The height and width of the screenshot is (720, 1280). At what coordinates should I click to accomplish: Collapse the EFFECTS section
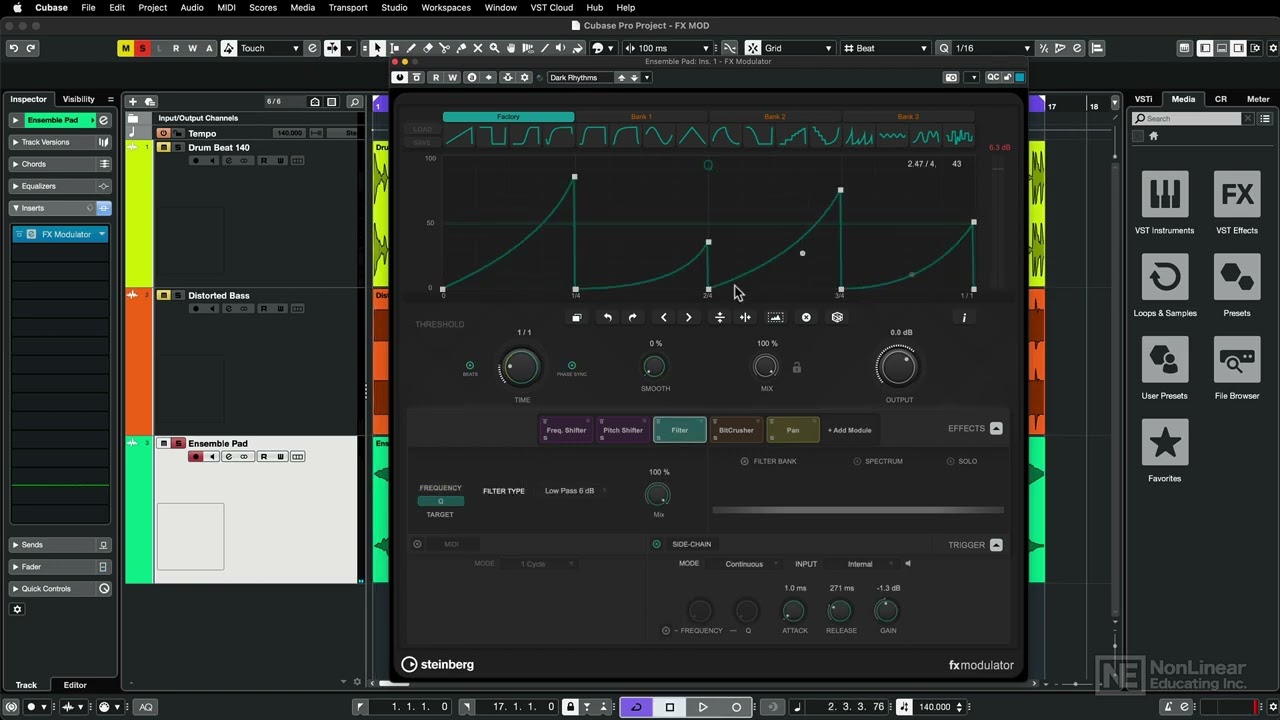tap(996, 428)
